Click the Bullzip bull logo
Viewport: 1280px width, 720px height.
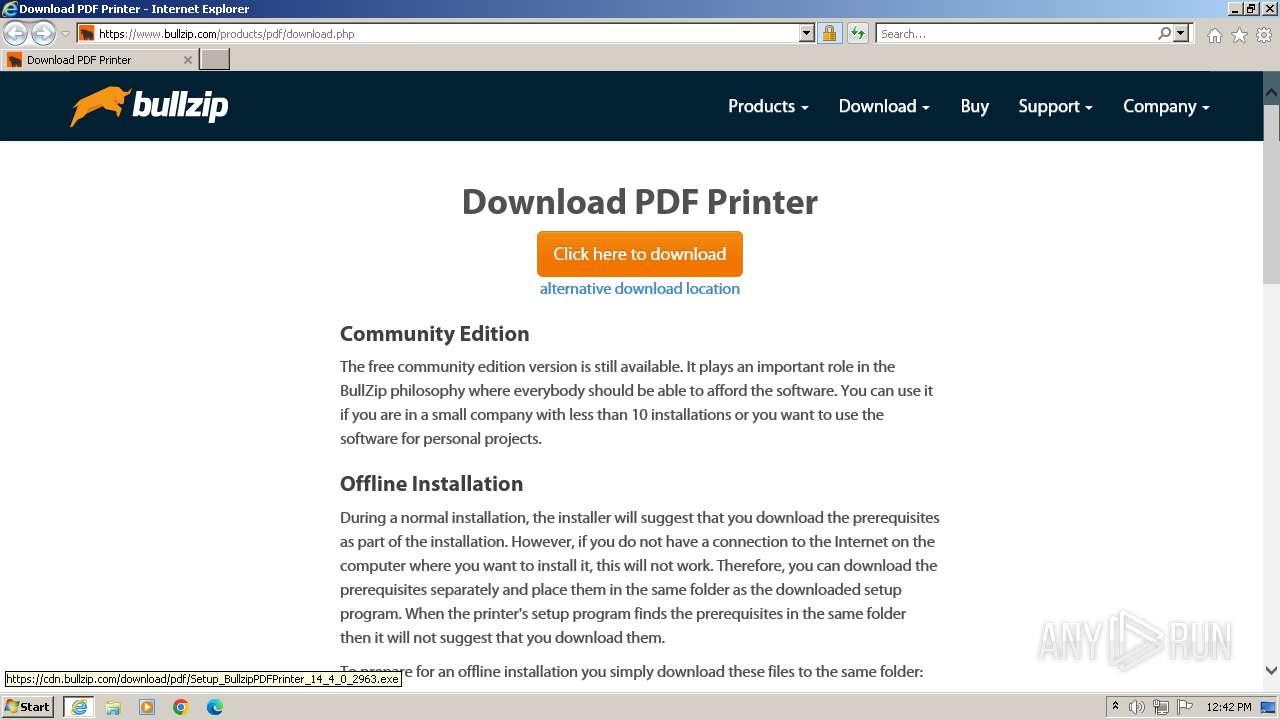click(149, 106)
